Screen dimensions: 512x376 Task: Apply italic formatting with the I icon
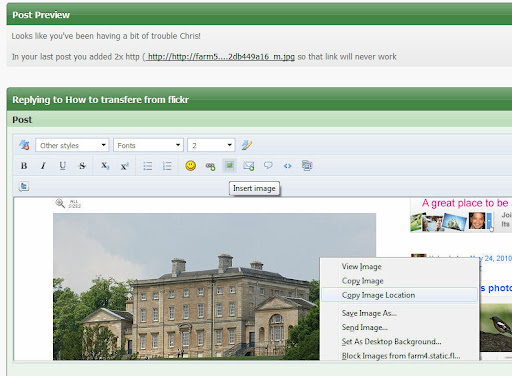click(x=43, y=166)
